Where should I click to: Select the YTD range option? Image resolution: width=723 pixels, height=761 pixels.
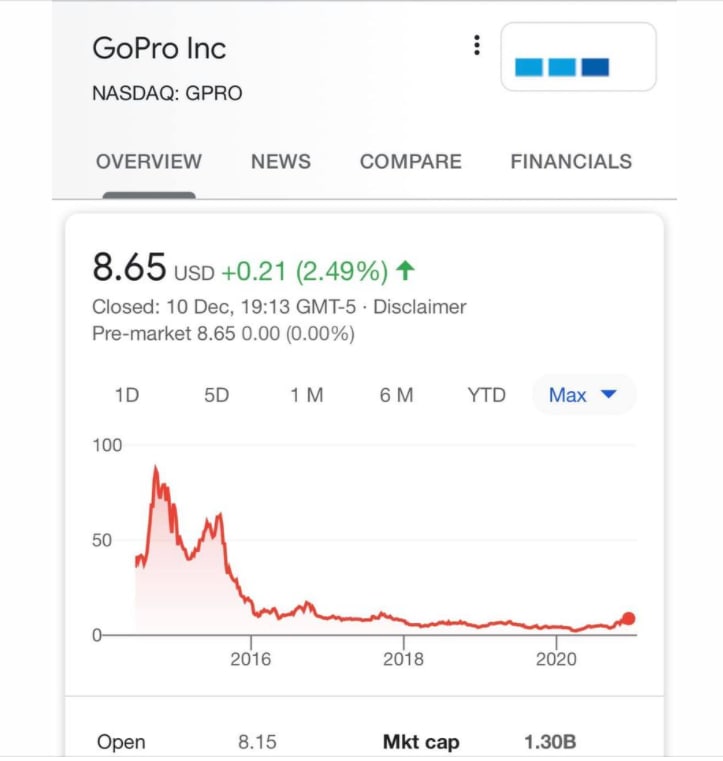pyautogui.click(x=487, y=395)
